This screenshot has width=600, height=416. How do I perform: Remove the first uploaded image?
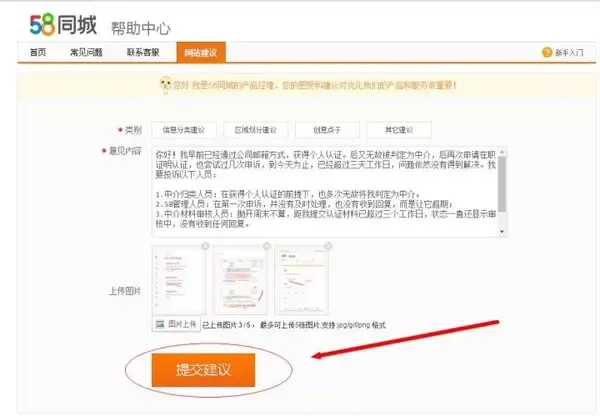pyautogui.click(x=205, y=246)
